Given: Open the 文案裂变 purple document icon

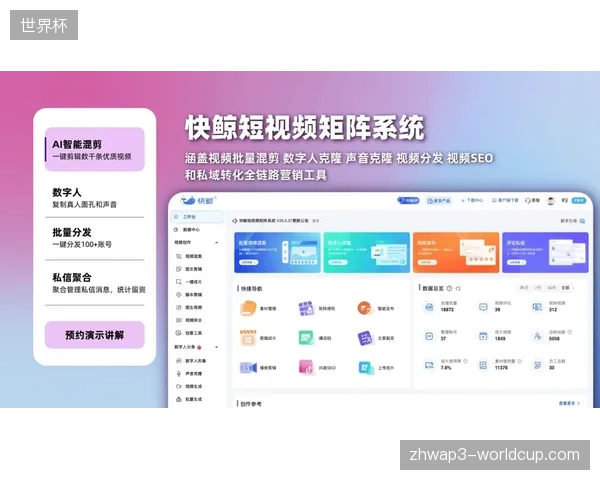Looking at the screenshot, I should point(365,338).
